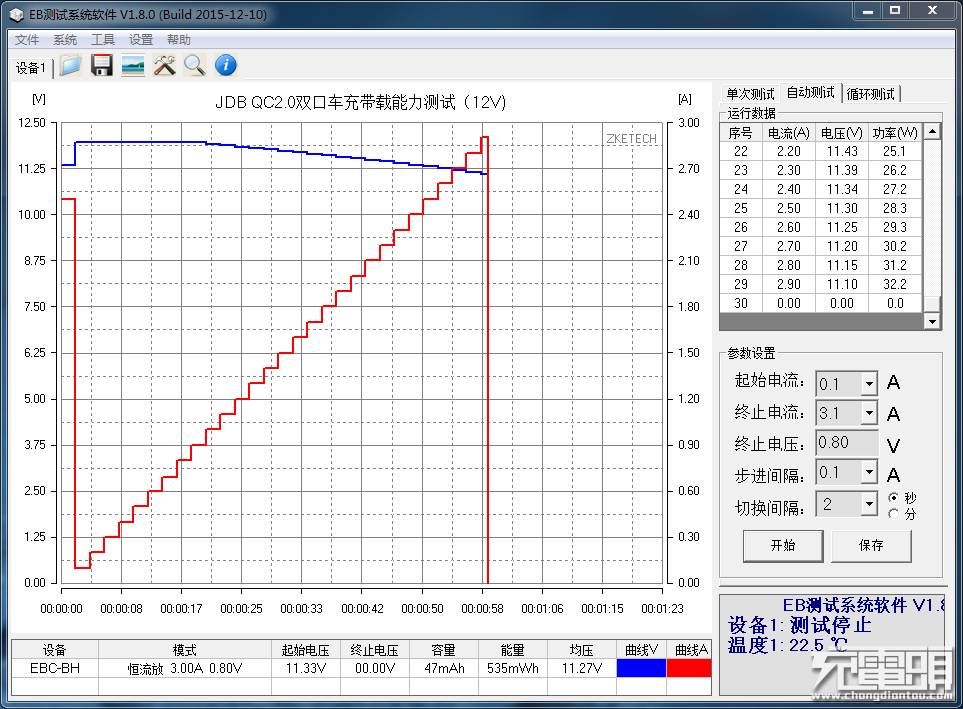Click the EB app icon in the title bar
Viewport: 963px width, 709px height.
pos(17,14)
